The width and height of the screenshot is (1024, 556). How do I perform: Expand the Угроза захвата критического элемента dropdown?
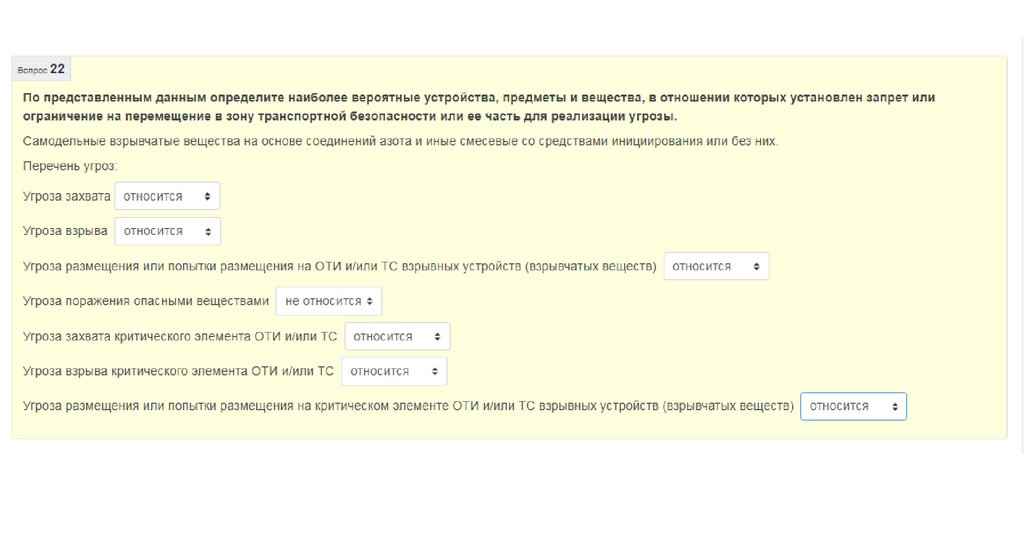pos(397,337)
